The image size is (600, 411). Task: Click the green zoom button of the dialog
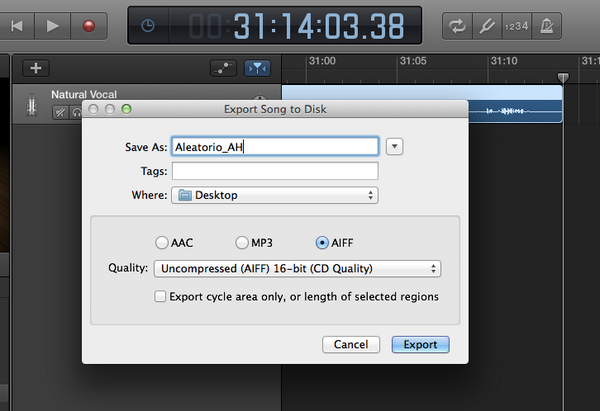click(x=126, y=109)
